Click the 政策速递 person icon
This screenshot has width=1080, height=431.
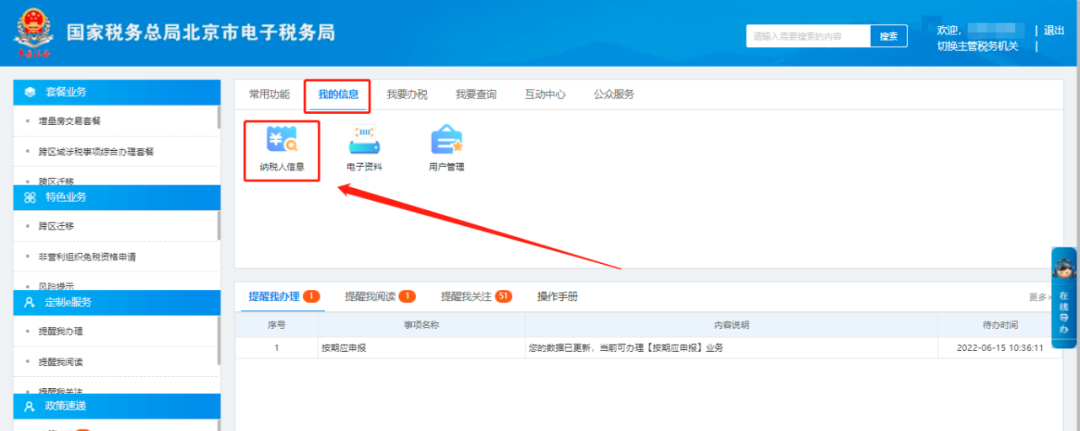(x=30, y=406)
